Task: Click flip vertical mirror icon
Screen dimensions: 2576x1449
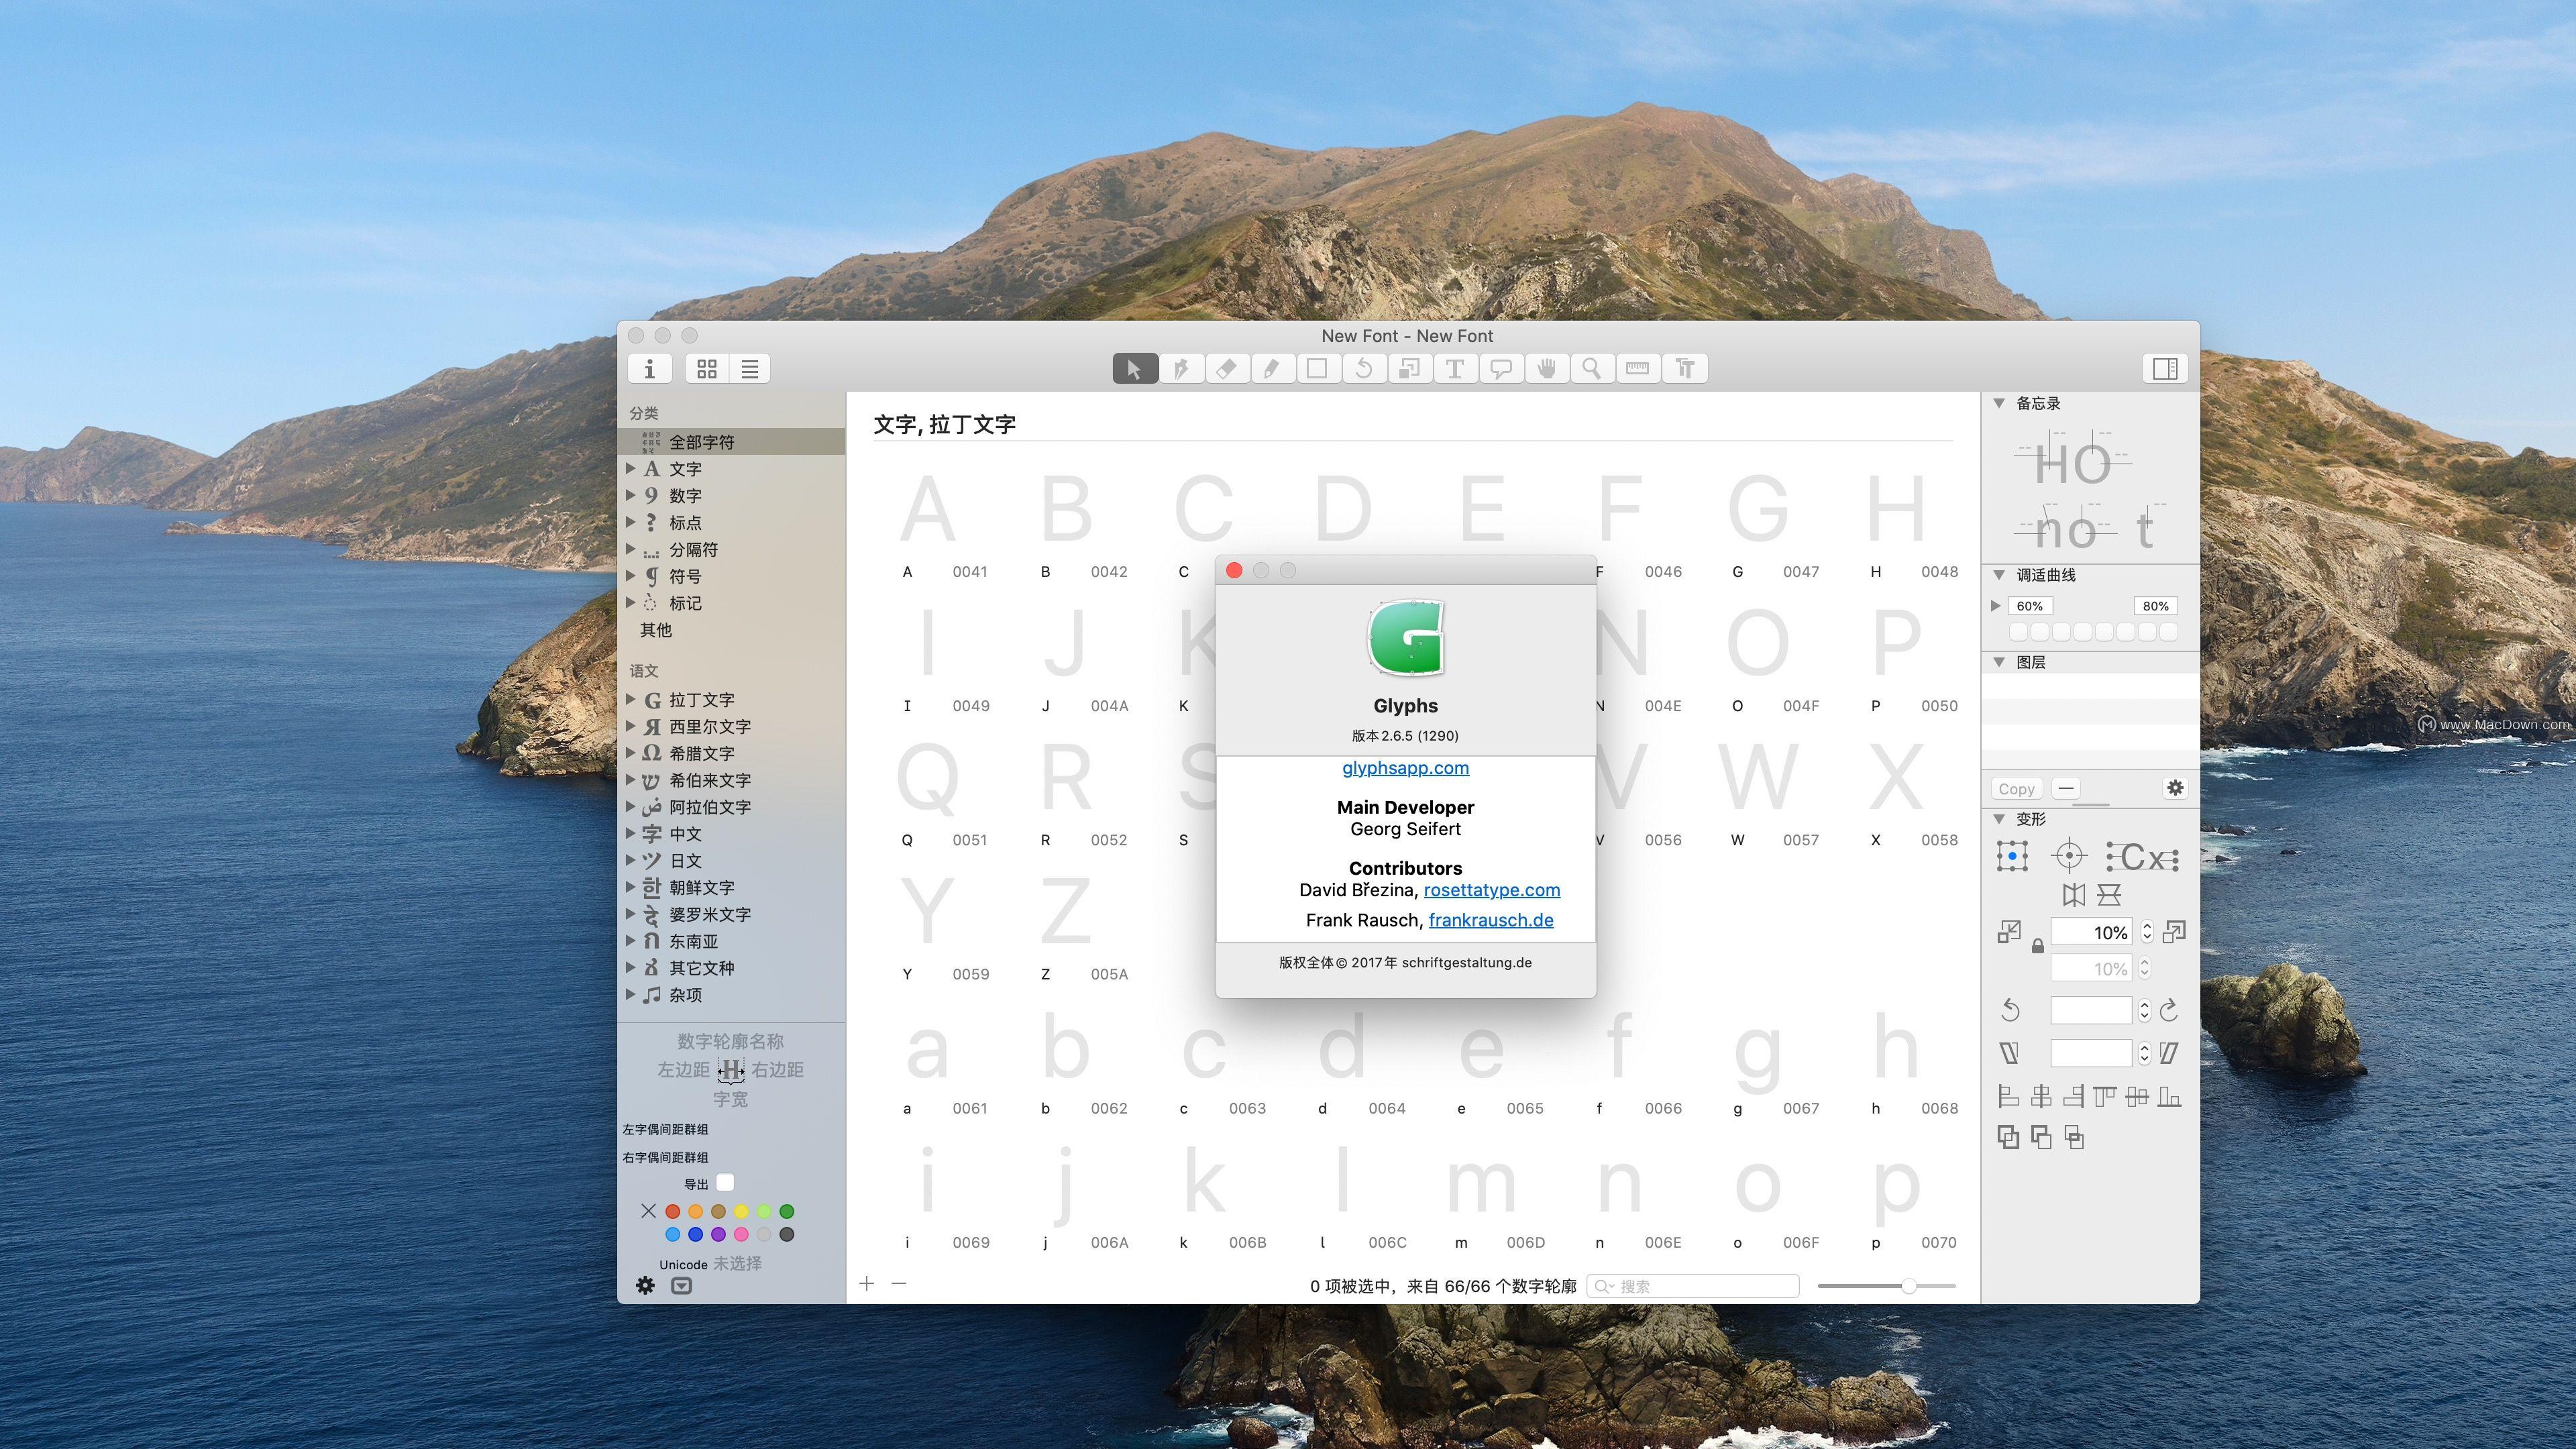Action: (x=2109, y=895)
